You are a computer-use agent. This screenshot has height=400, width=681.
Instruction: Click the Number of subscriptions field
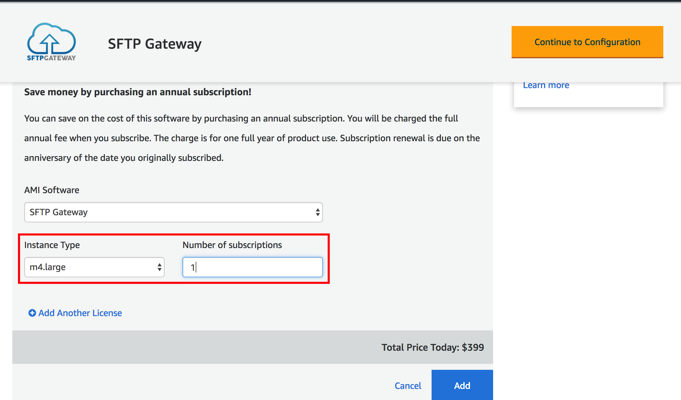click(x=252, y=267)
